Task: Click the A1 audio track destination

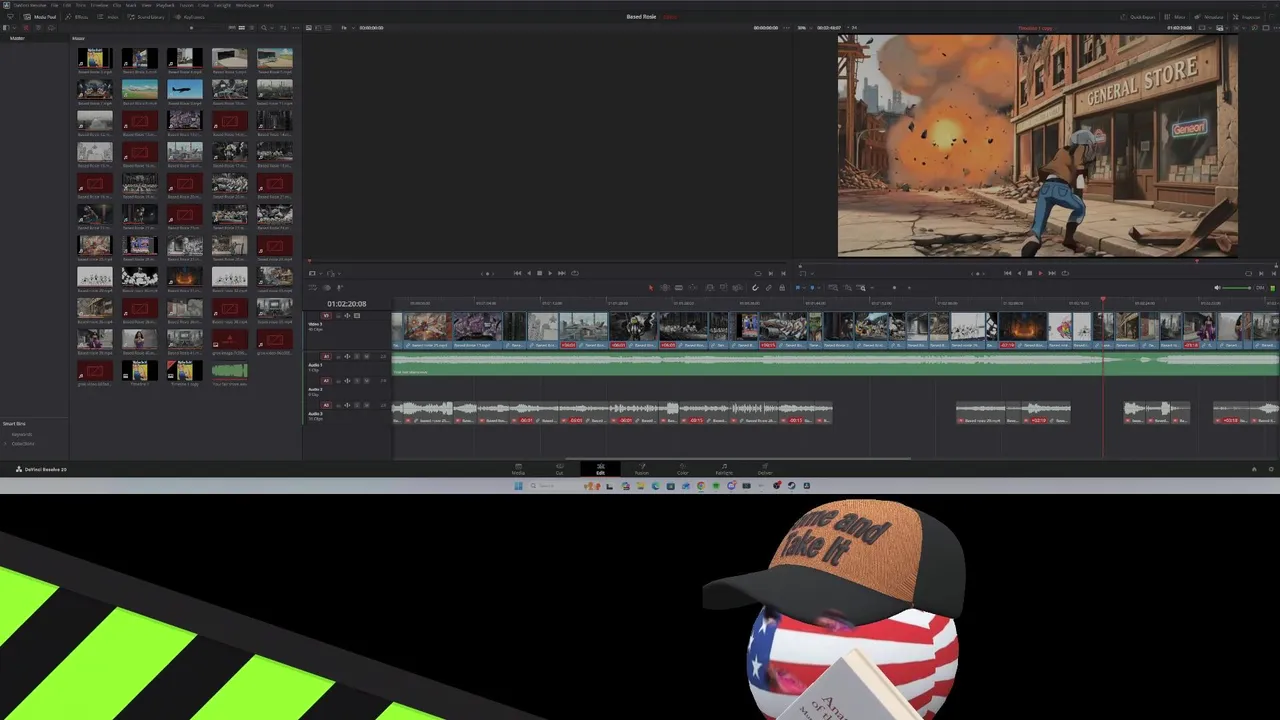Action: pyautogui.click(x=326, y=357)
